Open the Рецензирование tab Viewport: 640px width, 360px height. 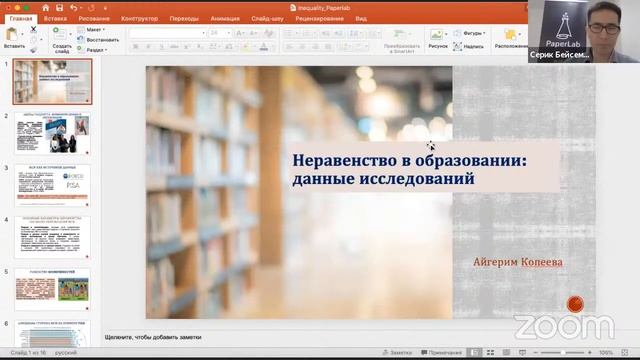[x=319, y=19]
